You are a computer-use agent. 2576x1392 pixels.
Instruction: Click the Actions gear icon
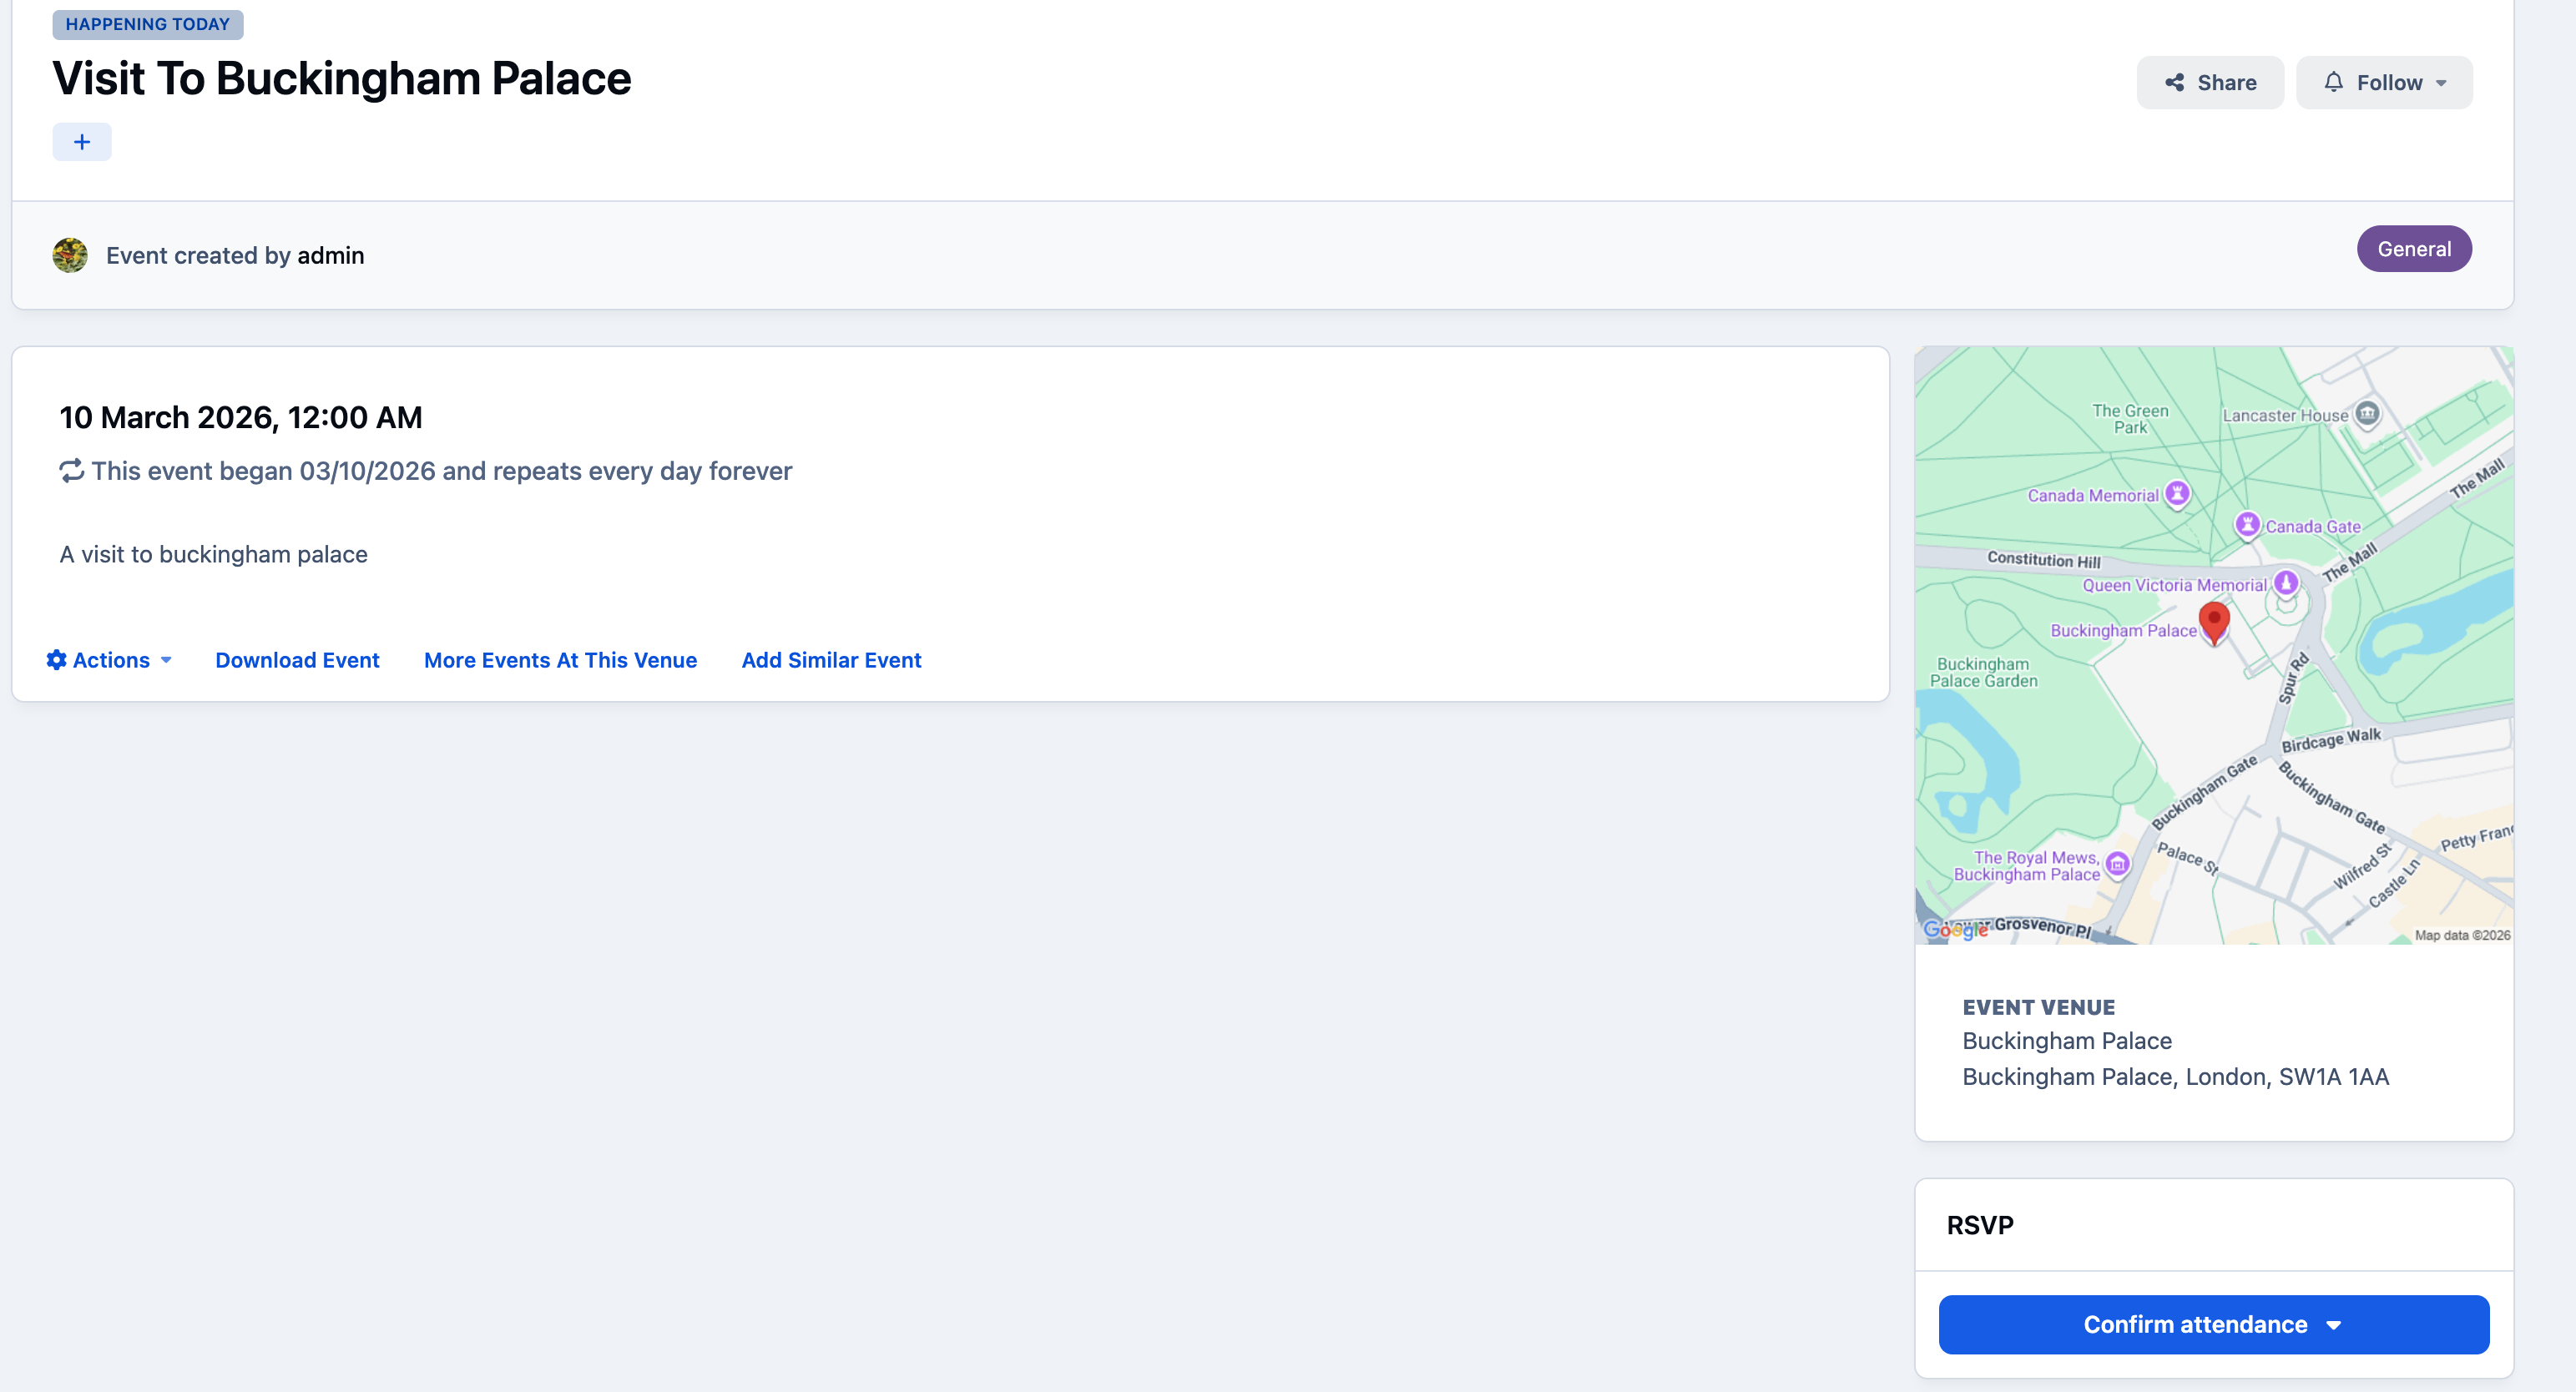pyautogui.click(x=57, y=660)
